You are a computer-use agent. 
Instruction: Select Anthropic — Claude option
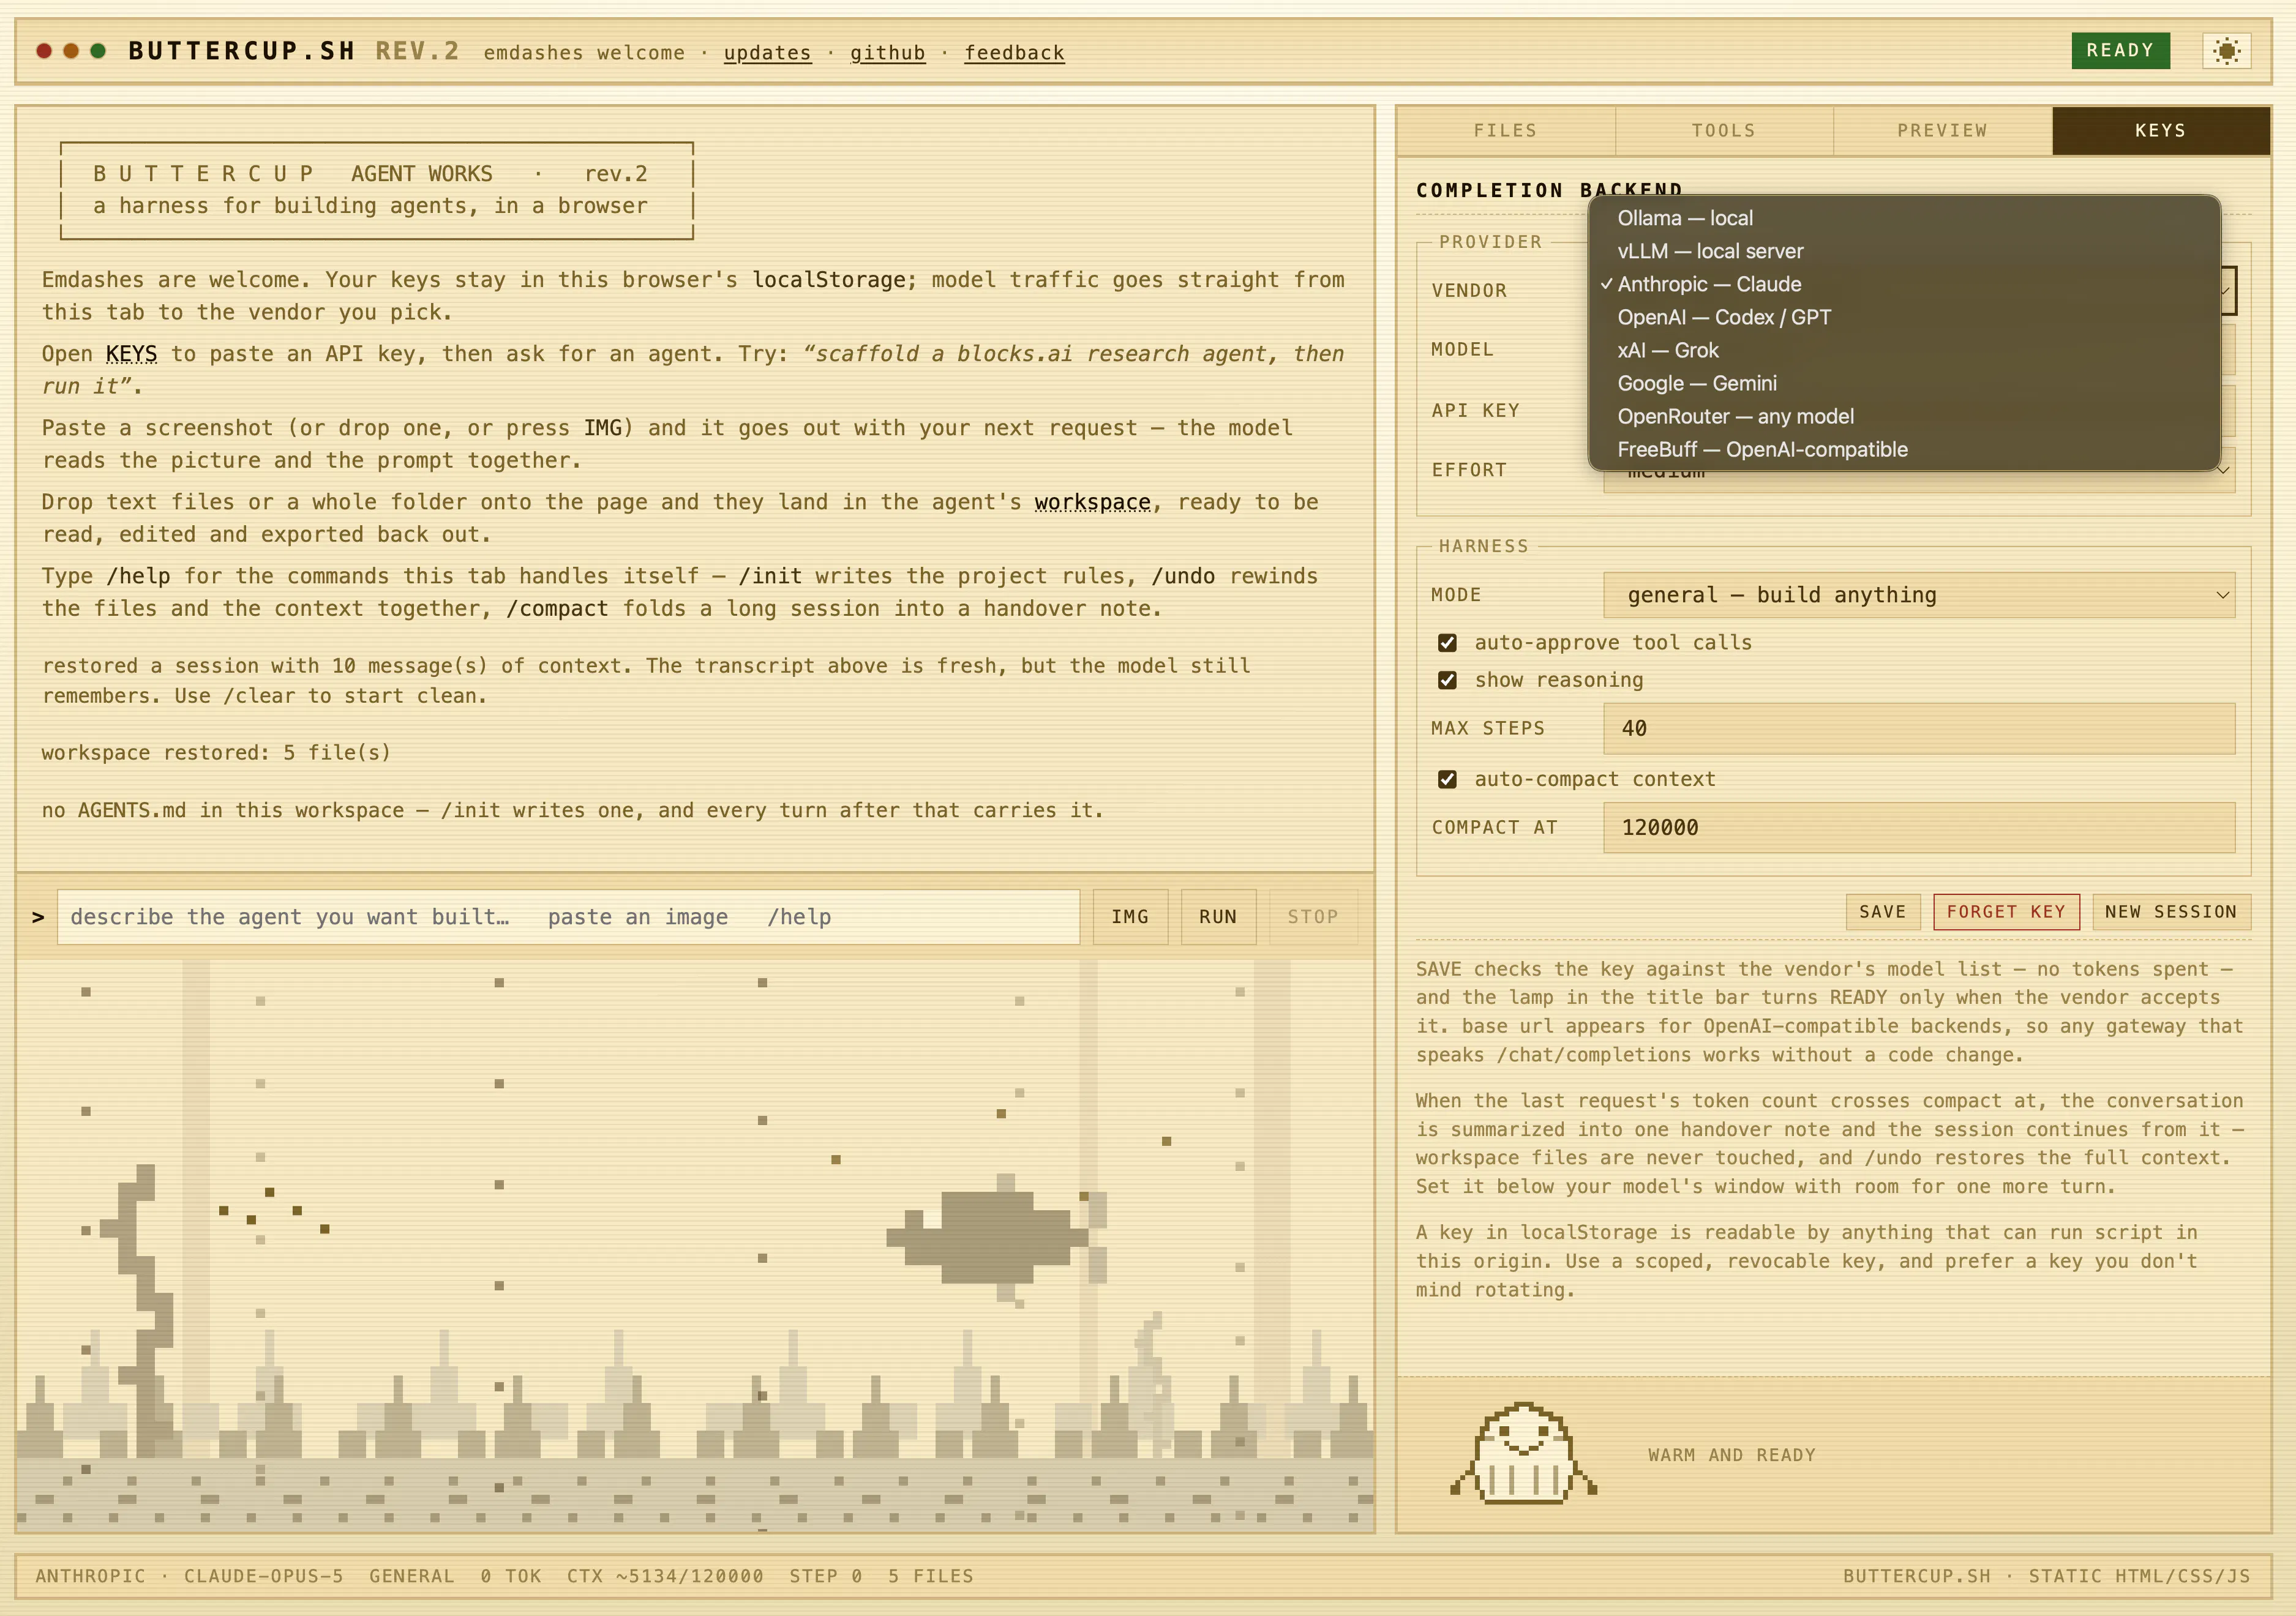[1904, 284]
